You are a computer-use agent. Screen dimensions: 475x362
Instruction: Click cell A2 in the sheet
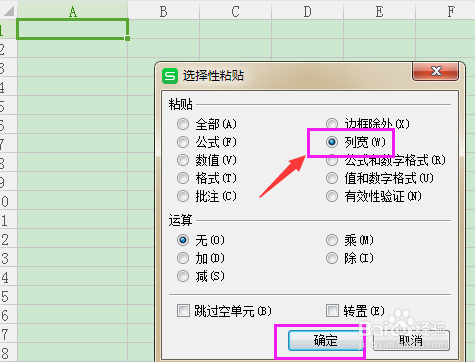tap(72, 48)
